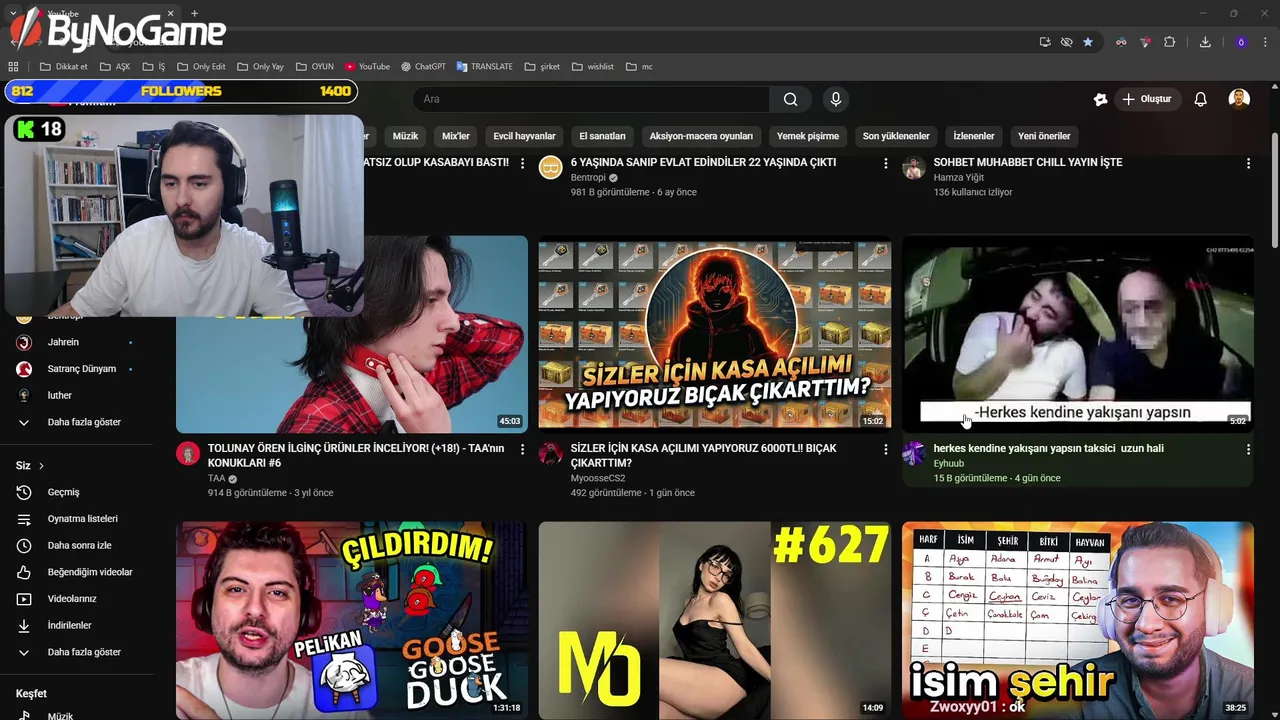Click the red-dot extension icon
This screenshot has height=720, width=1280.
tap(1145, 42)
